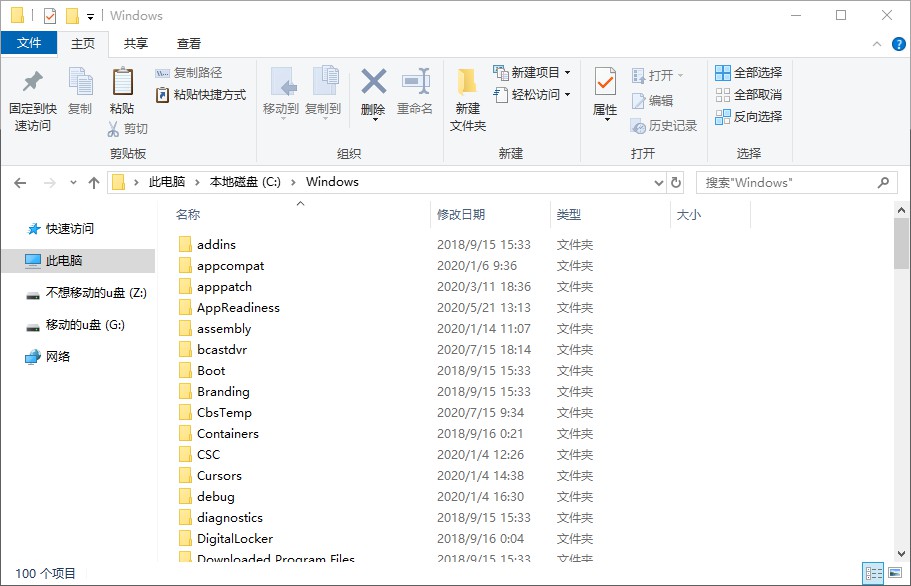The image size is (911, 586).
Task: Select the bcastdvr folder icon
Action: [x=185, y=350]
